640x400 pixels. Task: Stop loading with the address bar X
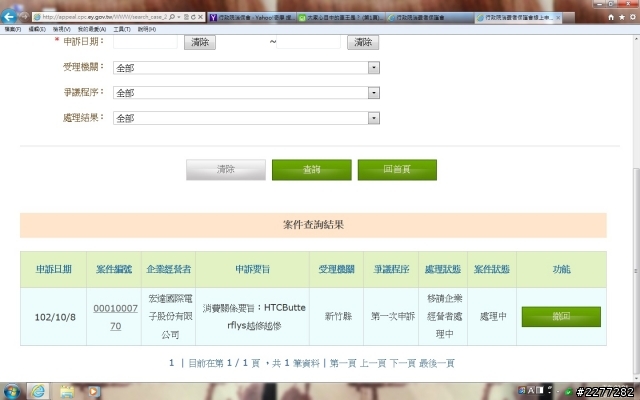200,17
